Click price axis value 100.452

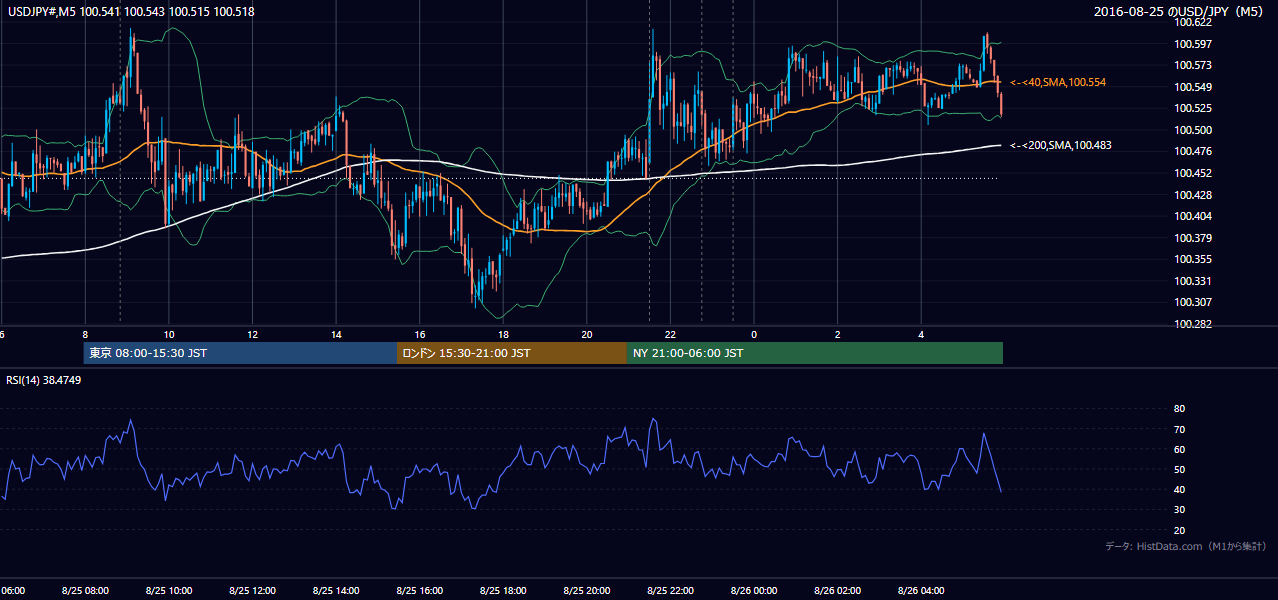click(1194, 173)
